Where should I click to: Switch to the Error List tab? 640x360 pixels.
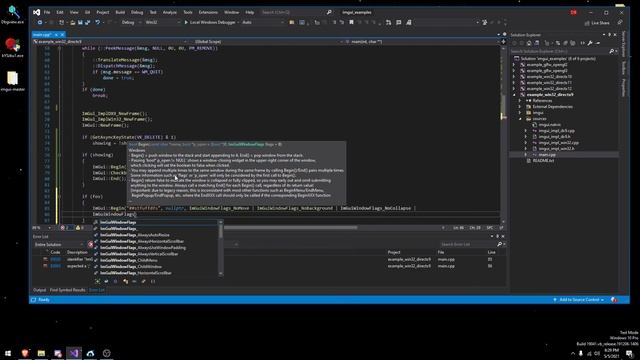click(x=97, y=290)
